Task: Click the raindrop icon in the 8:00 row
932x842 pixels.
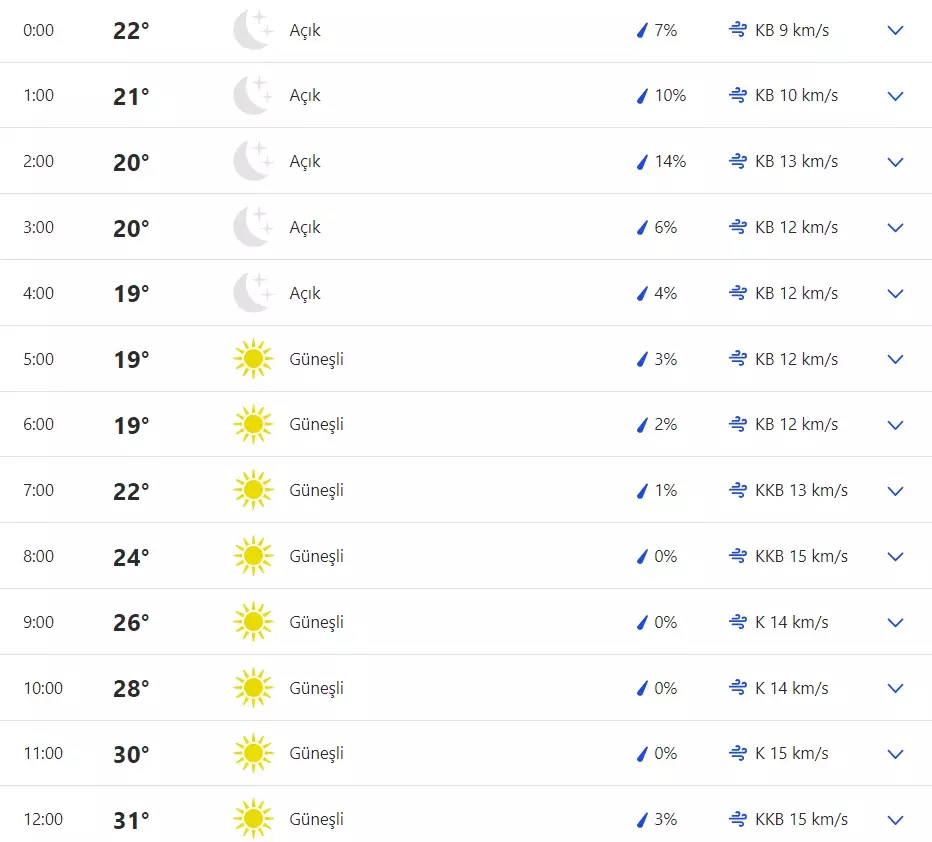Action: (643, 556)
